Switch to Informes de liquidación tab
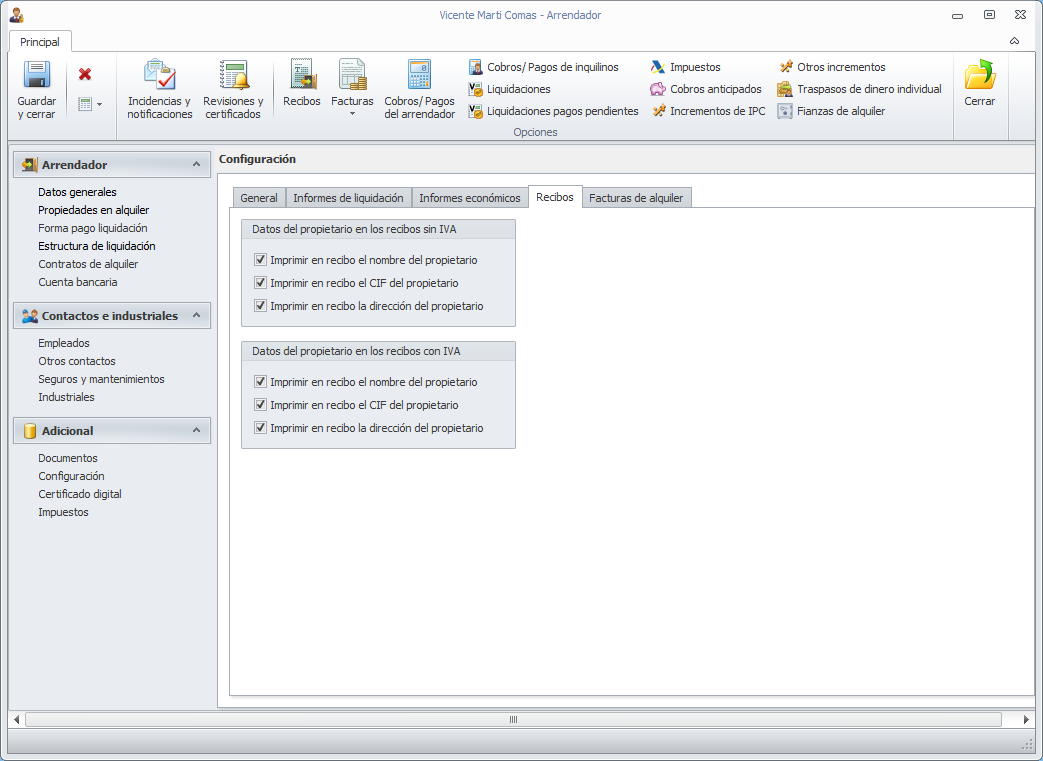This screenshot has width=1043, height=761. (x=349, y=198)
